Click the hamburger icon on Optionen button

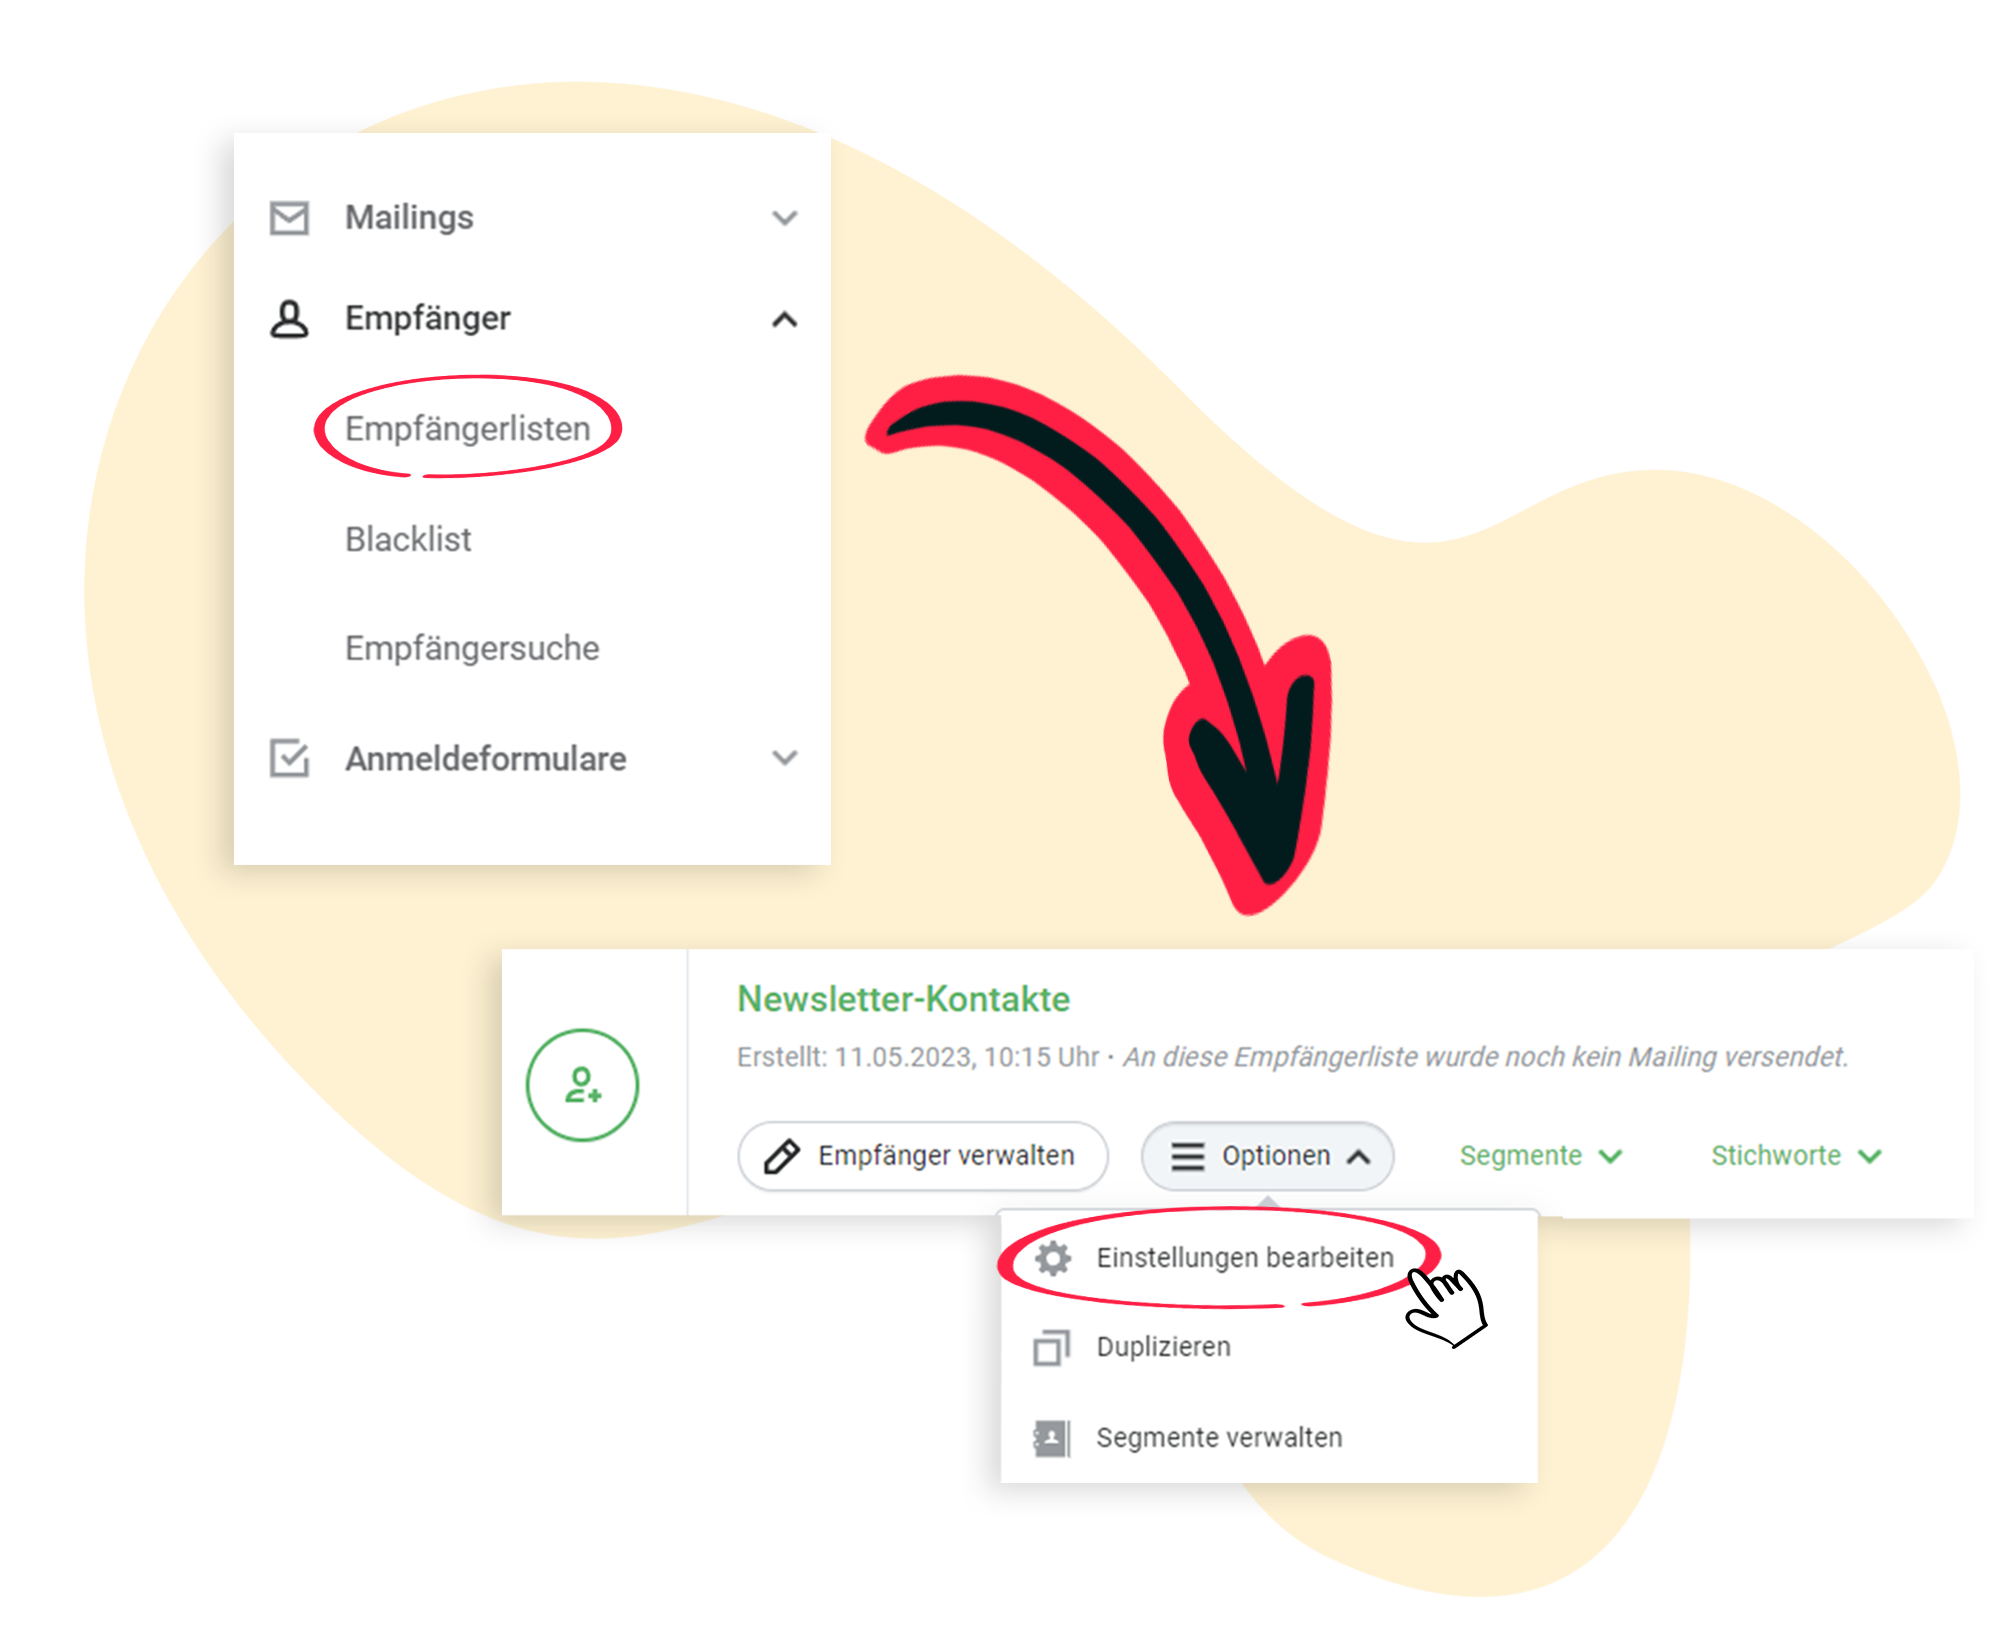coord(1187,1156)
